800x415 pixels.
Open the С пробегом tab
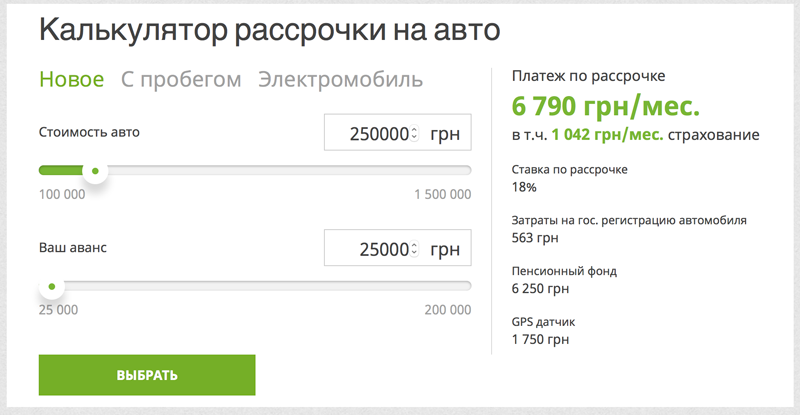coord(181,80)
